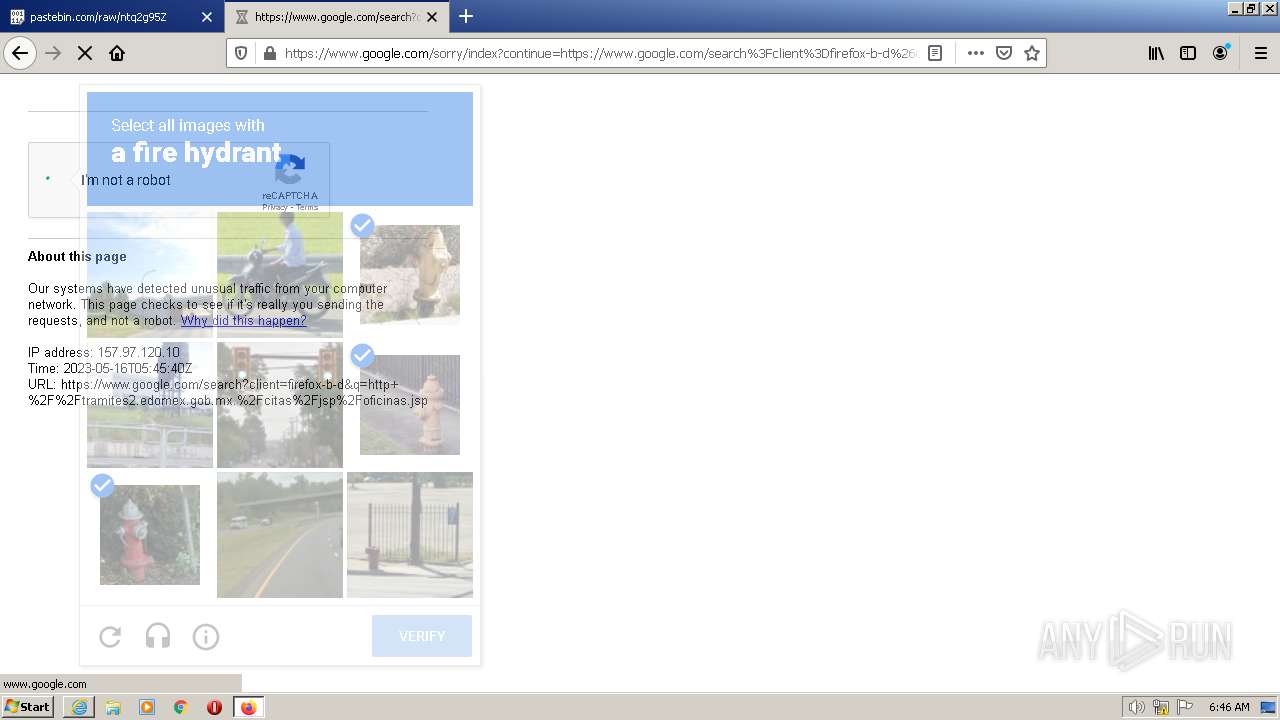1280x720 pixels.
Task: Open Library bookmarks and history
Action: pyautogui.click(x=1156, y=53)
